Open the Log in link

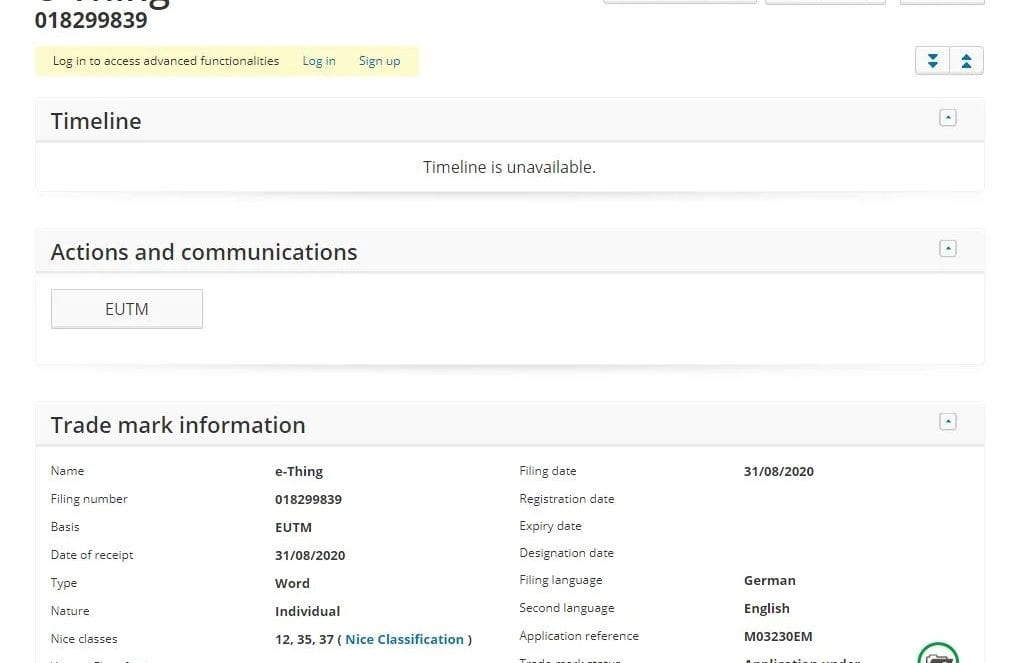[319, 61]
